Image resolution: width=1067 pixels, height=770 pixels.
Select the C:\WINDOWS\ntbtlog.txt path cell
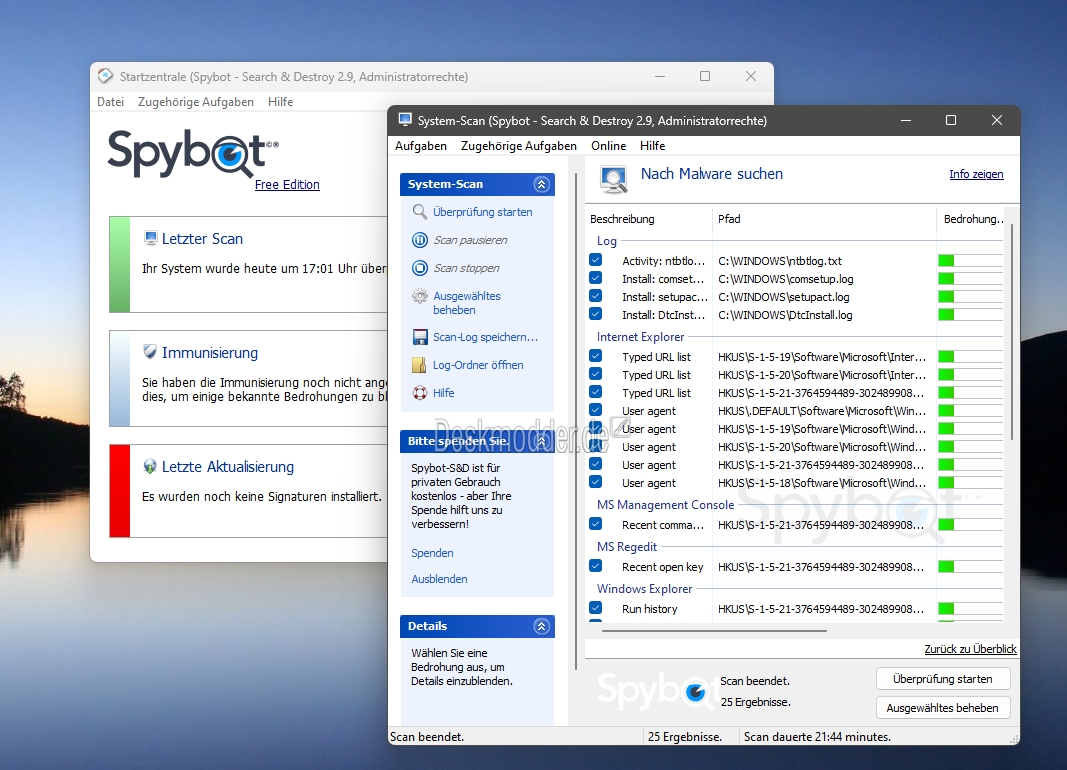click(x=780, y=261)
